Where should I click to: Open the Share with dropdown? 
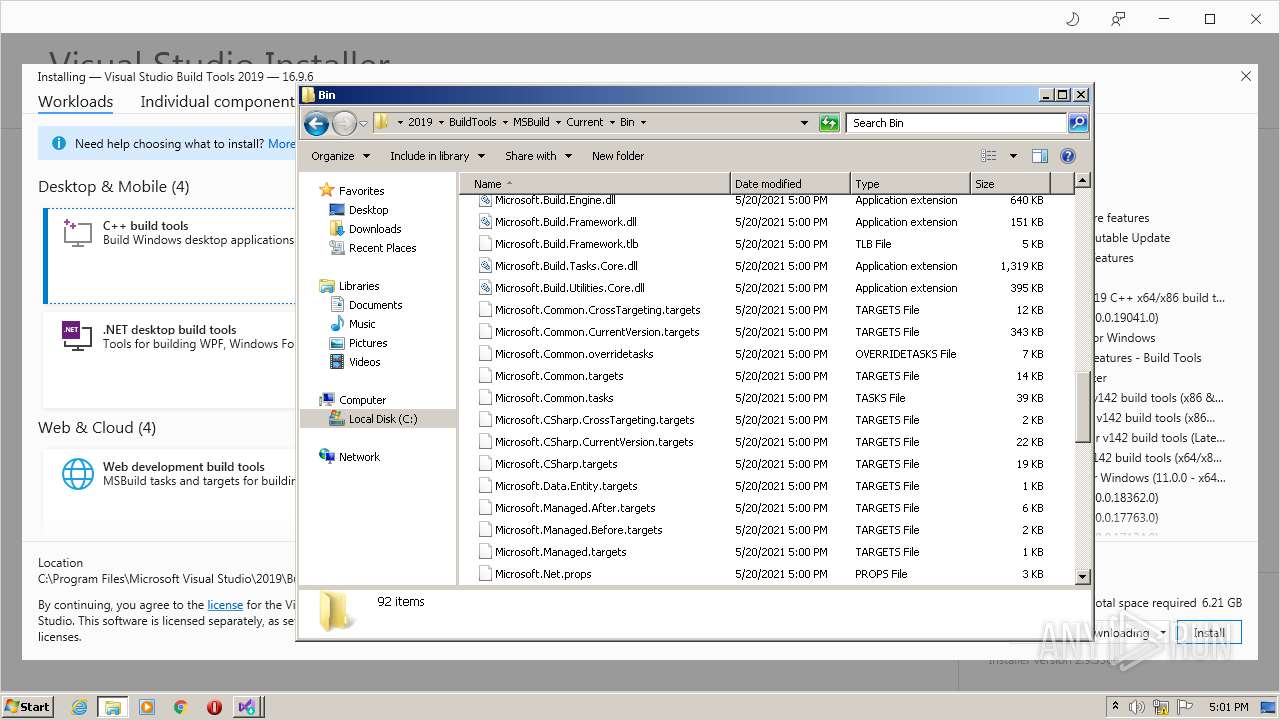click(538, 156)
